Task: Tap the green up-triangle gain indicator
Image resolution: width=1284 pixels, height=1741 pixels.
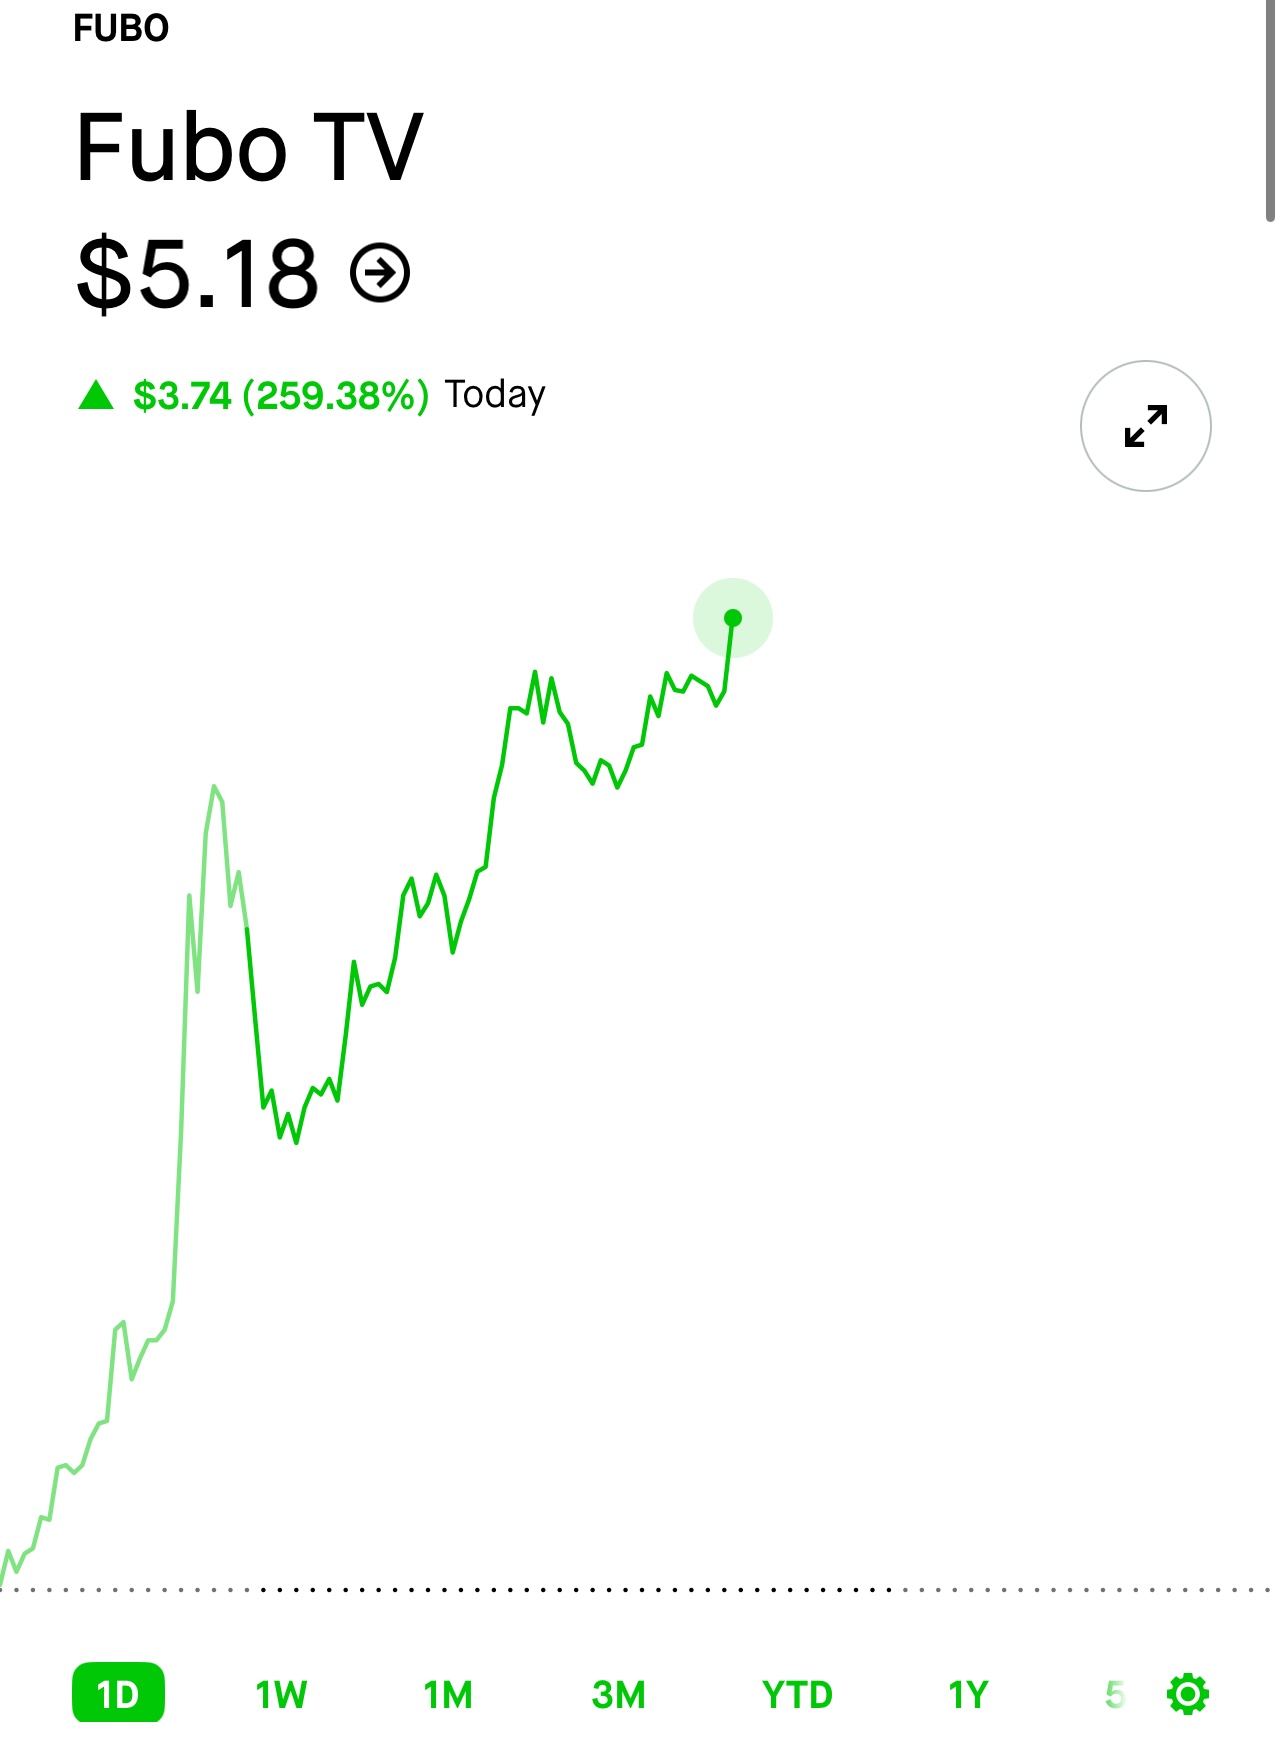Action: (x=96, y=395)
